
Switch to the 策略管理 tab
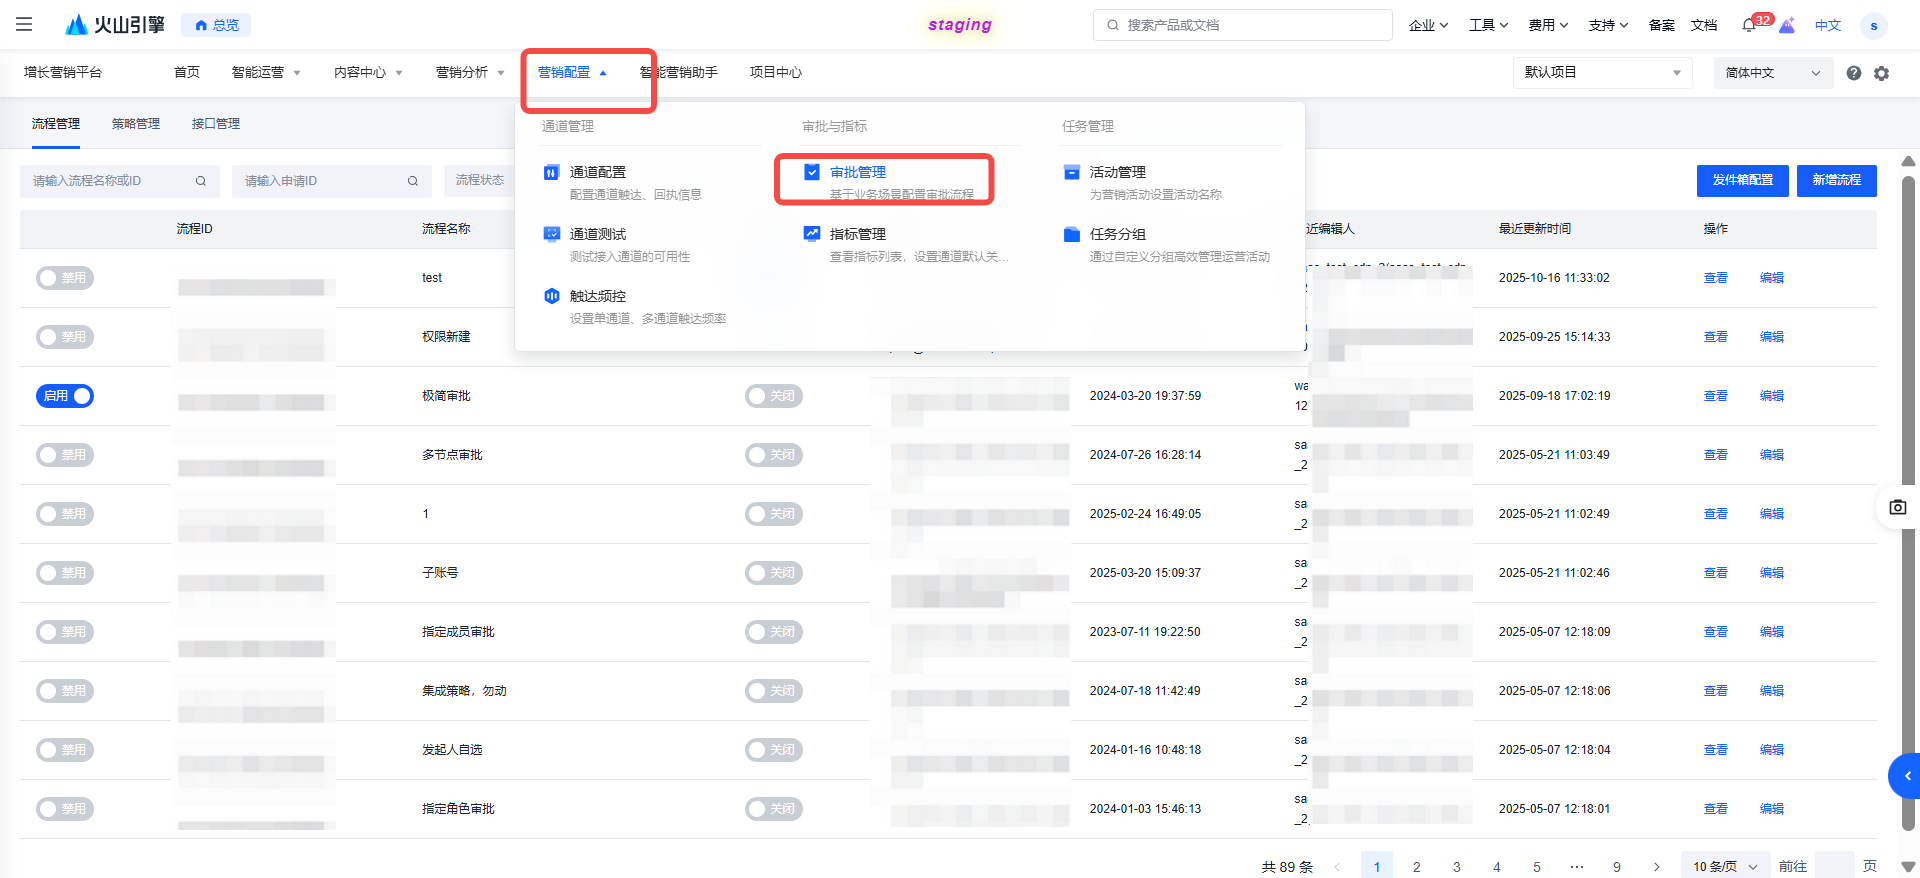pyautogui.click(x=136, y=124)
